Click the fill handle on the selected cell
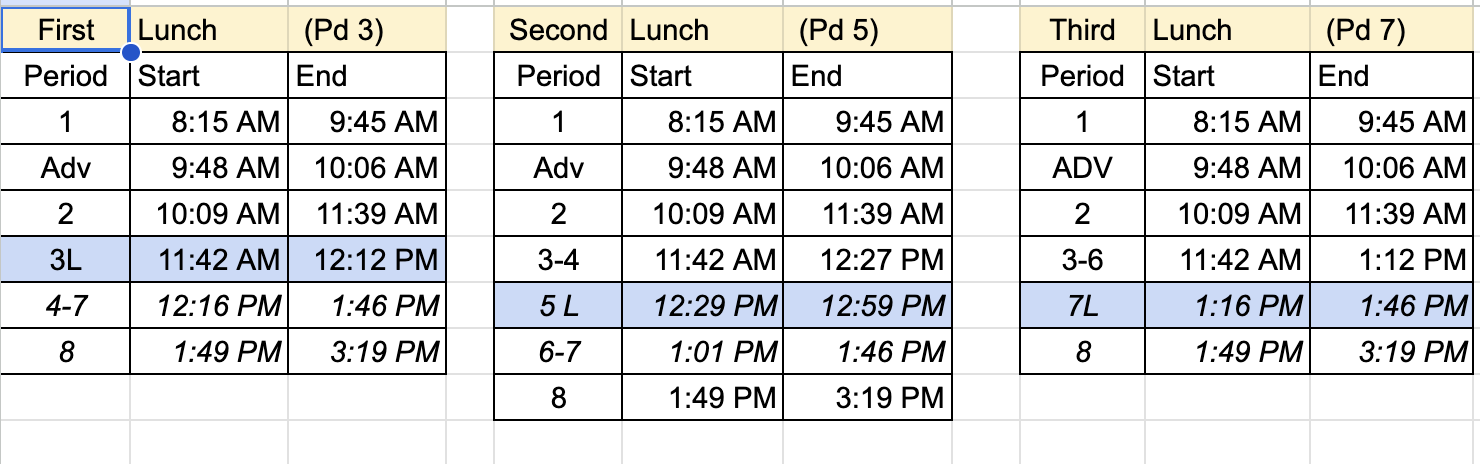The image size is (1480, 464). (130, 52)
